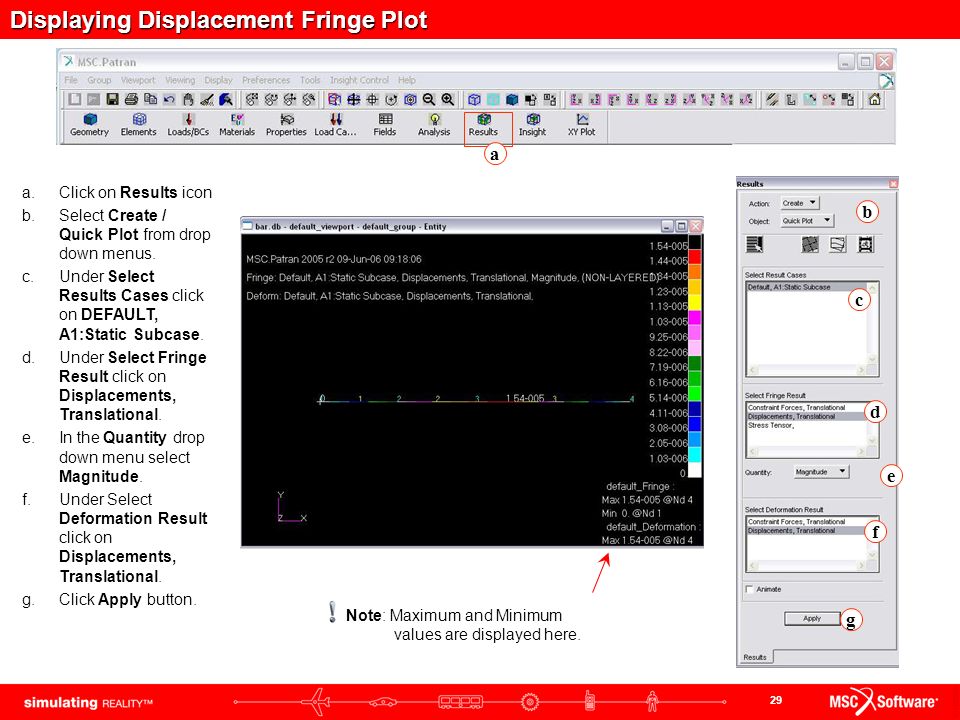Viewport: 960px width, 720px height.
Task: Click the Apply button
Action: (812, 618)
